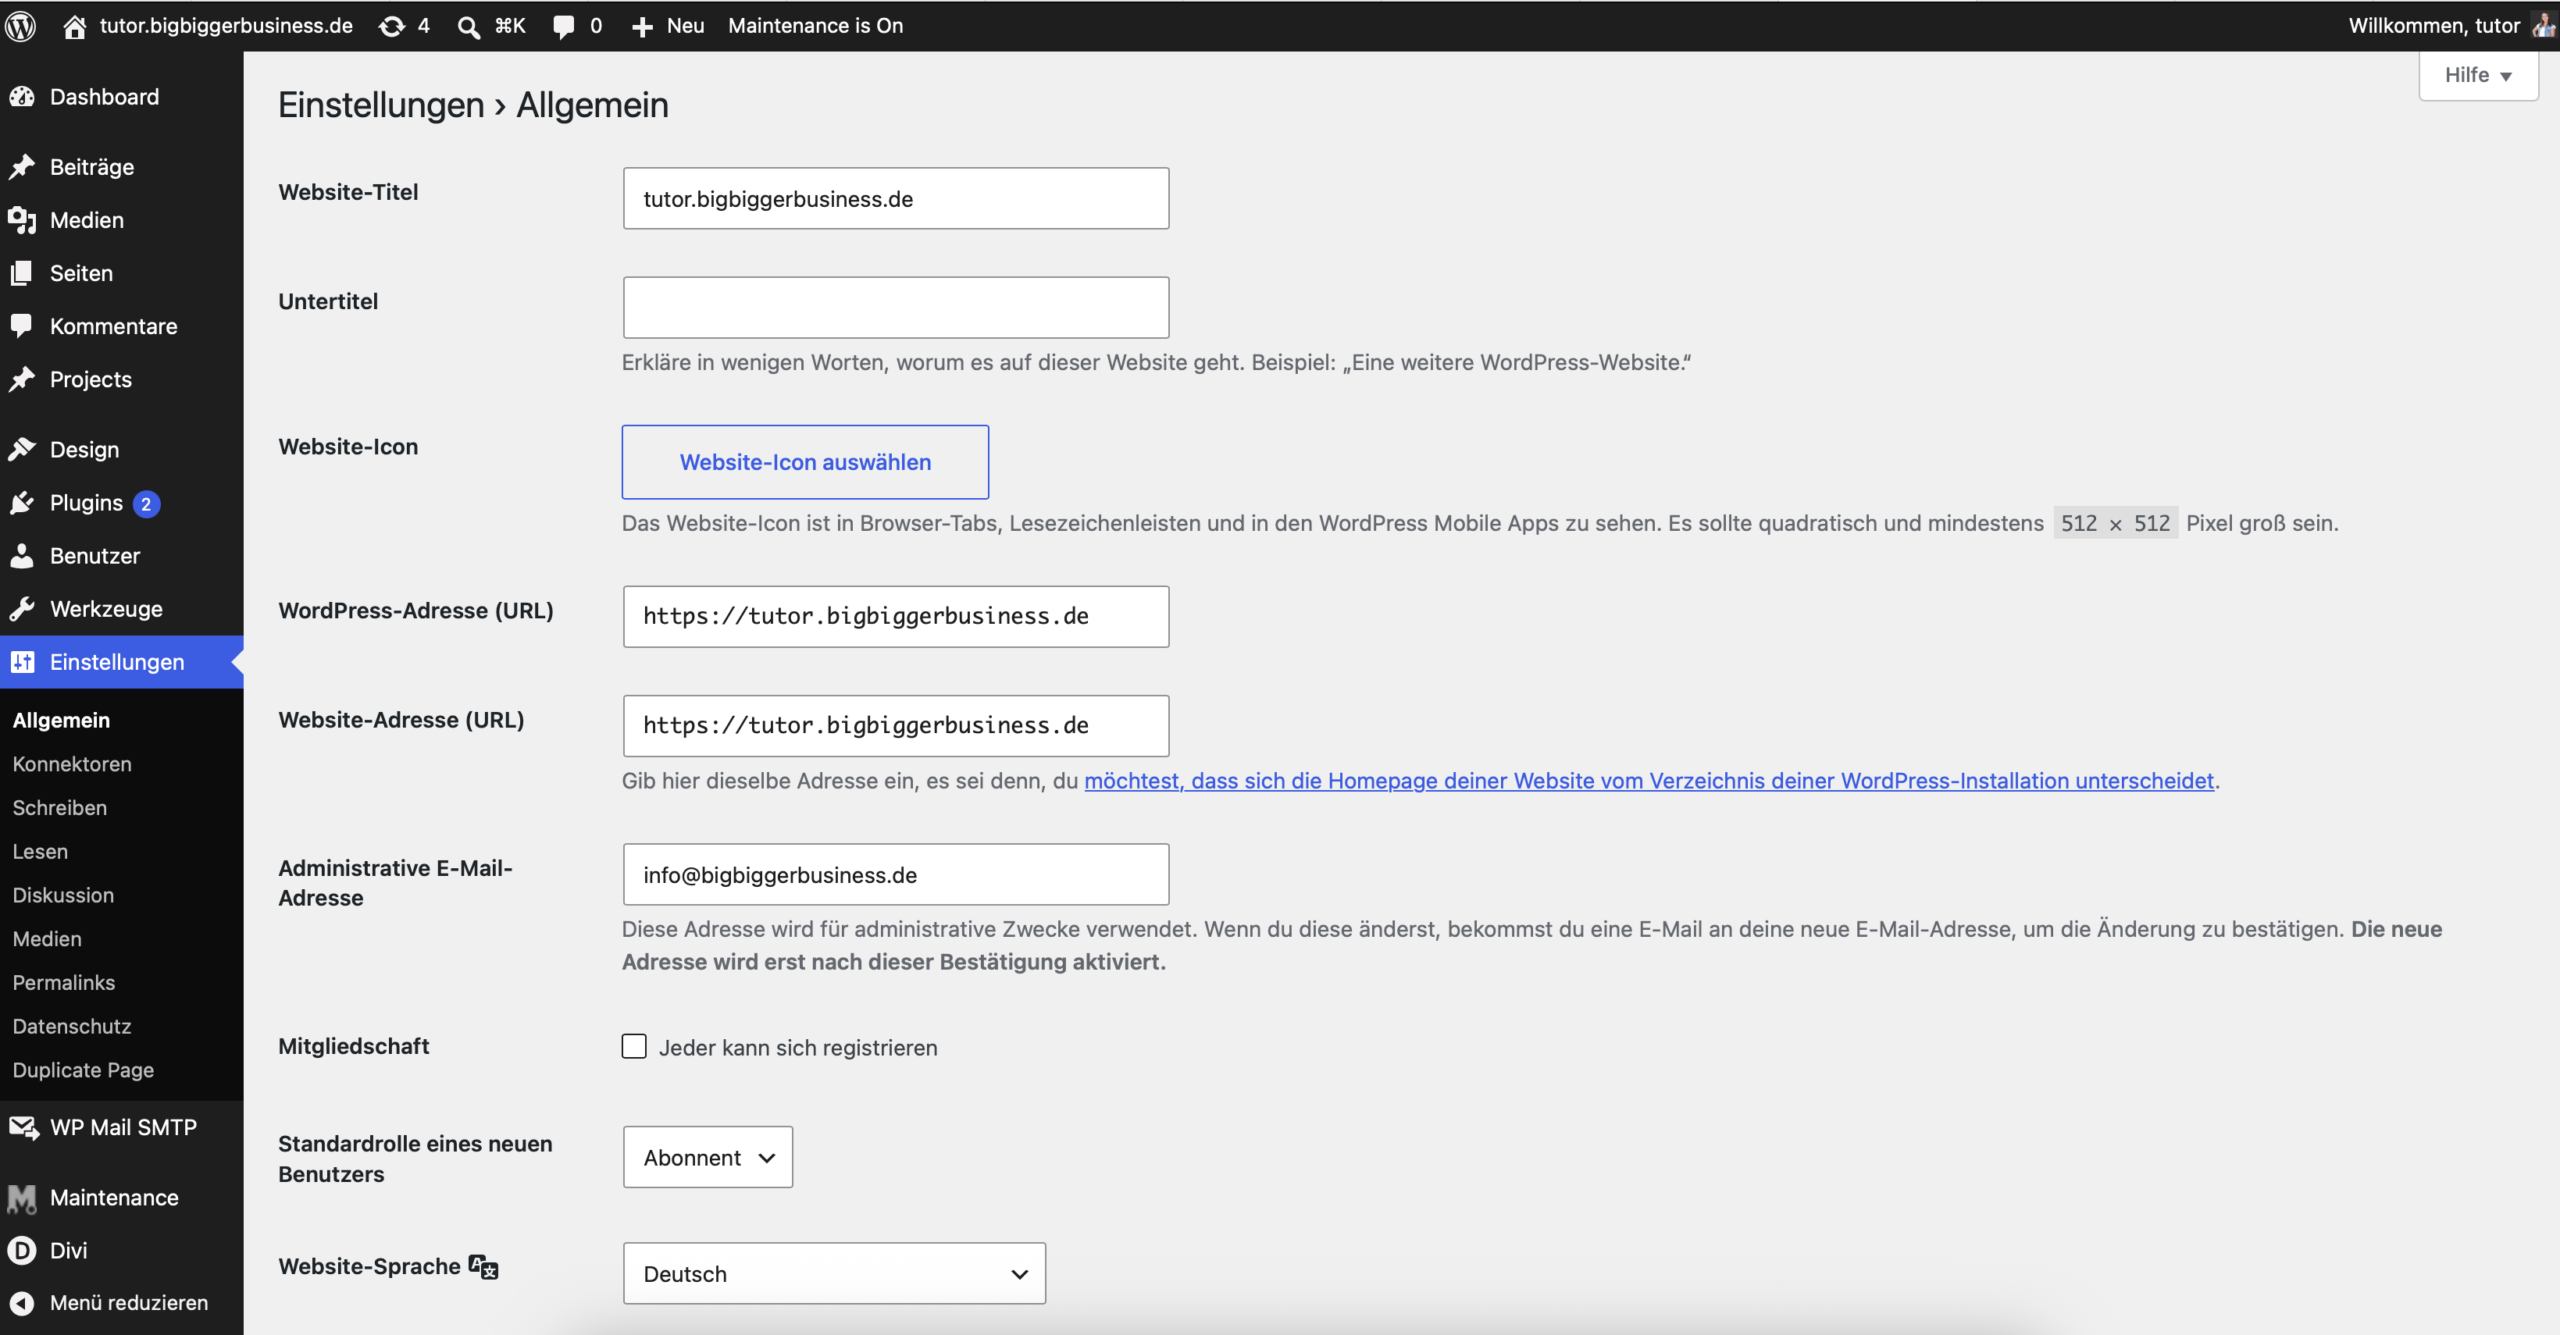Image resolution: width=2560 pixels, height=1335 pixels.
Task: Click the ⌘K search shortcut label
Action: pos(510,26)
